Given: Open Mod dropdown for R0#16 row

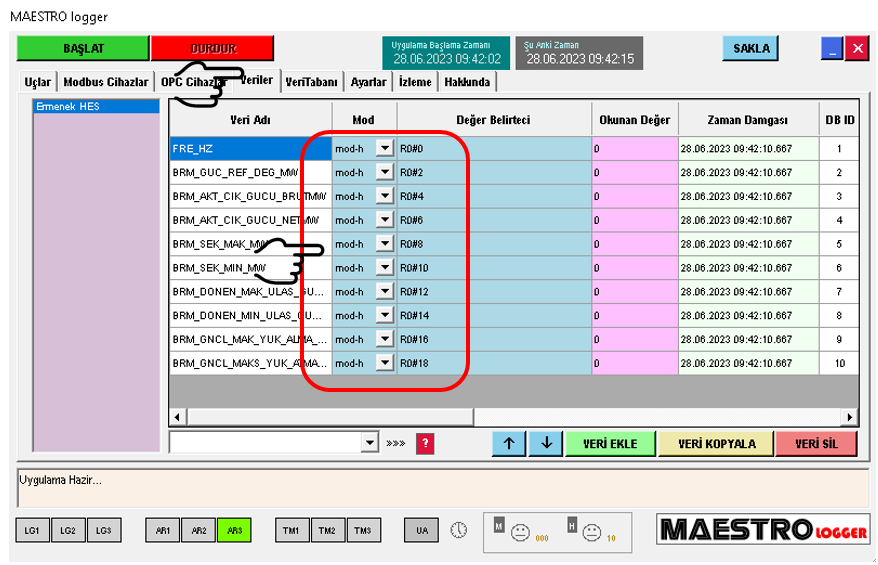Looking at the screenshot, I should click(x=385, y=339).
